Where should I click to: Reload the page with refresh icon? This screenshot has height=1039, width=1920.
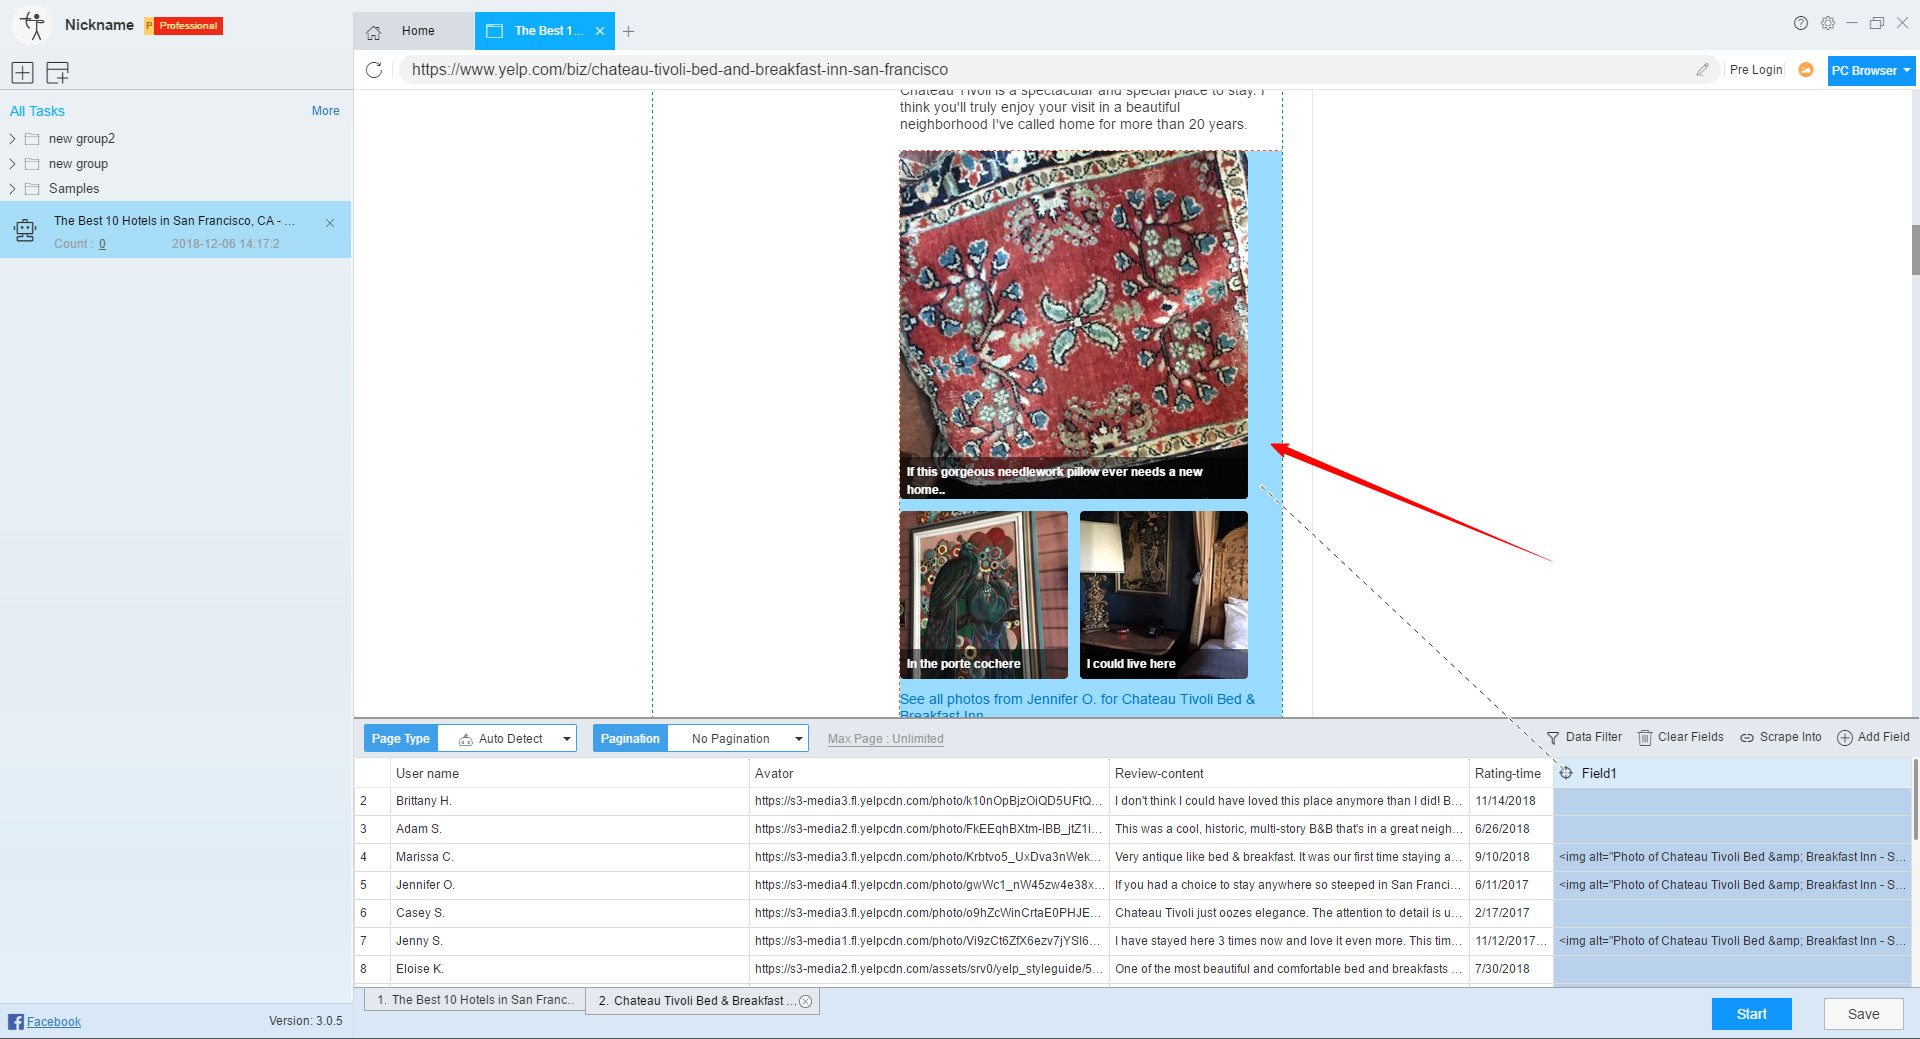(x=374, y=70)
